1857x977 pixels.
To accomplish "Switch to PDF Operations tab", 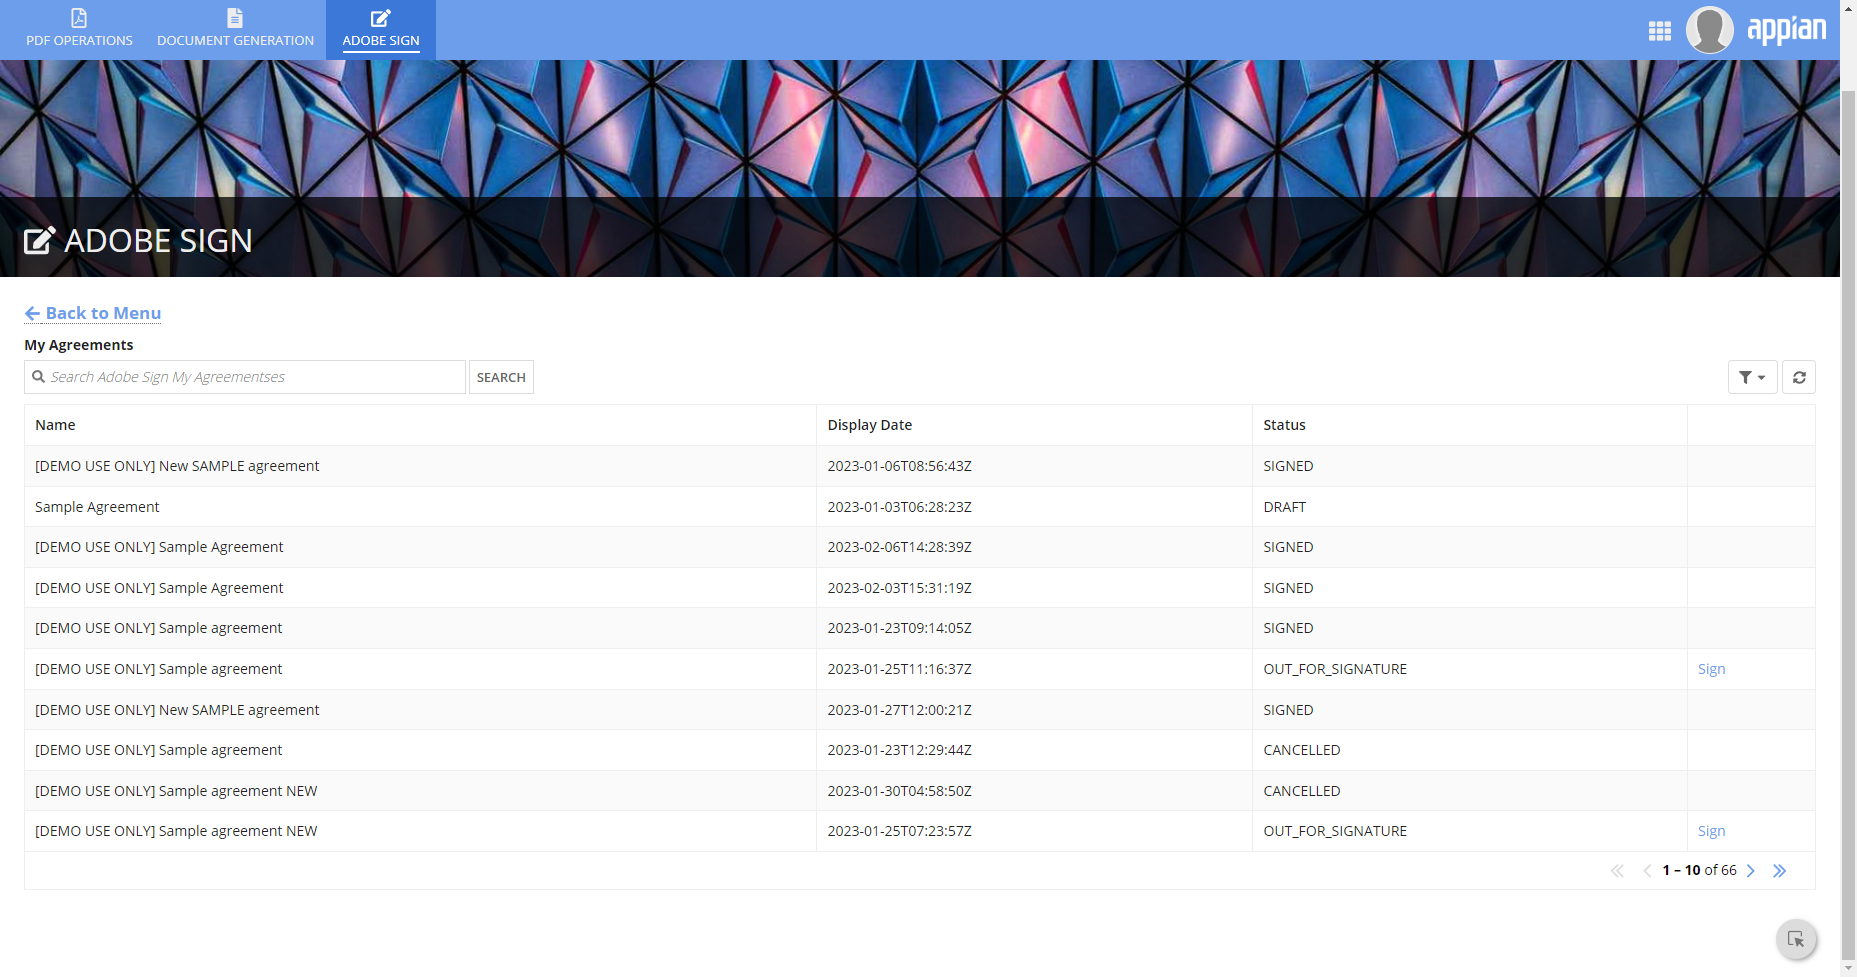I will 79,29.
